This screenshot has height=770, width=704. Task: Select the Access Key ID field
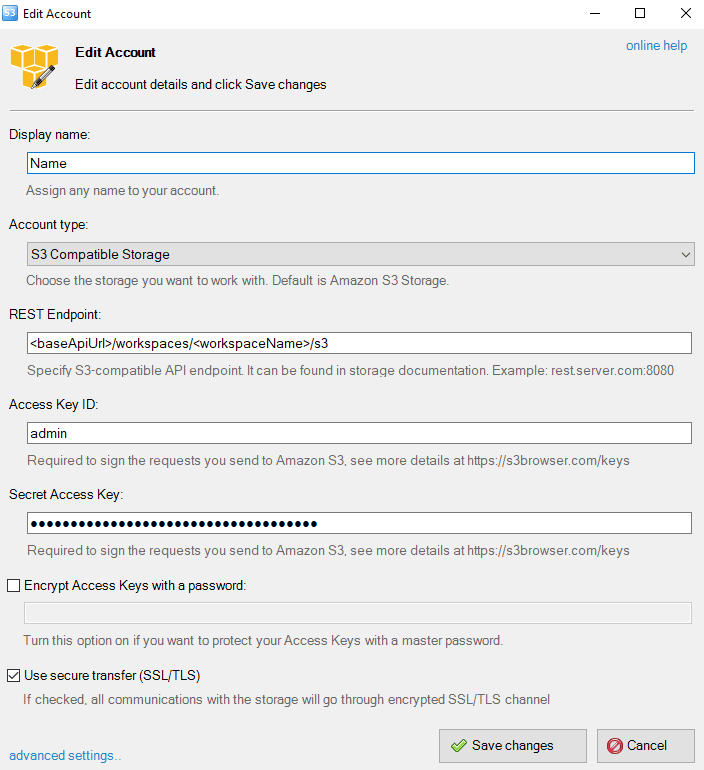359,433
